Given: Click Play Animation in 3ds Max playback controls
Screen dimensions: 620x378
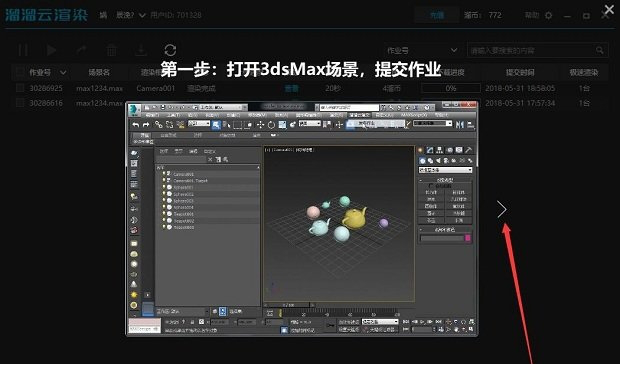Looking at the screenshot, I should (423, 322).
